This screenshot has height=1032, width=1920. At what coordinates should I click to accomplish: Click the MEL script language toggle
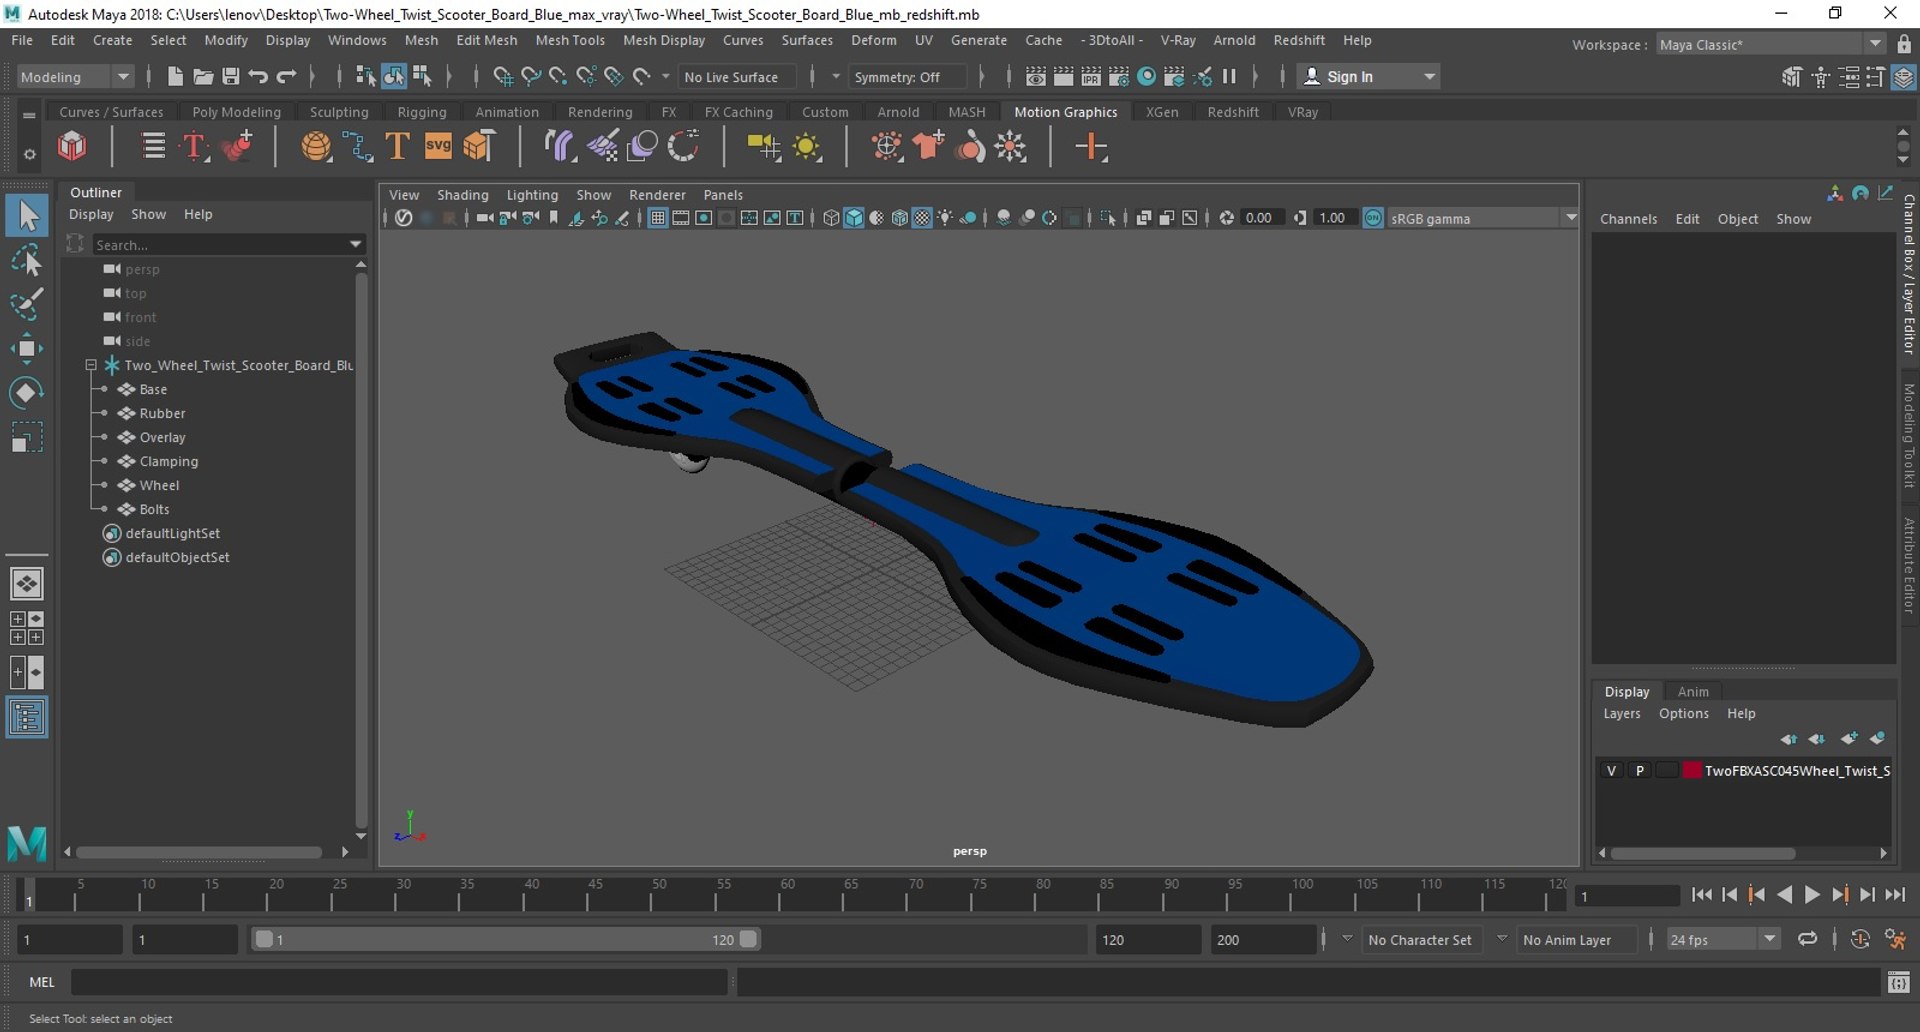(42, 982)
